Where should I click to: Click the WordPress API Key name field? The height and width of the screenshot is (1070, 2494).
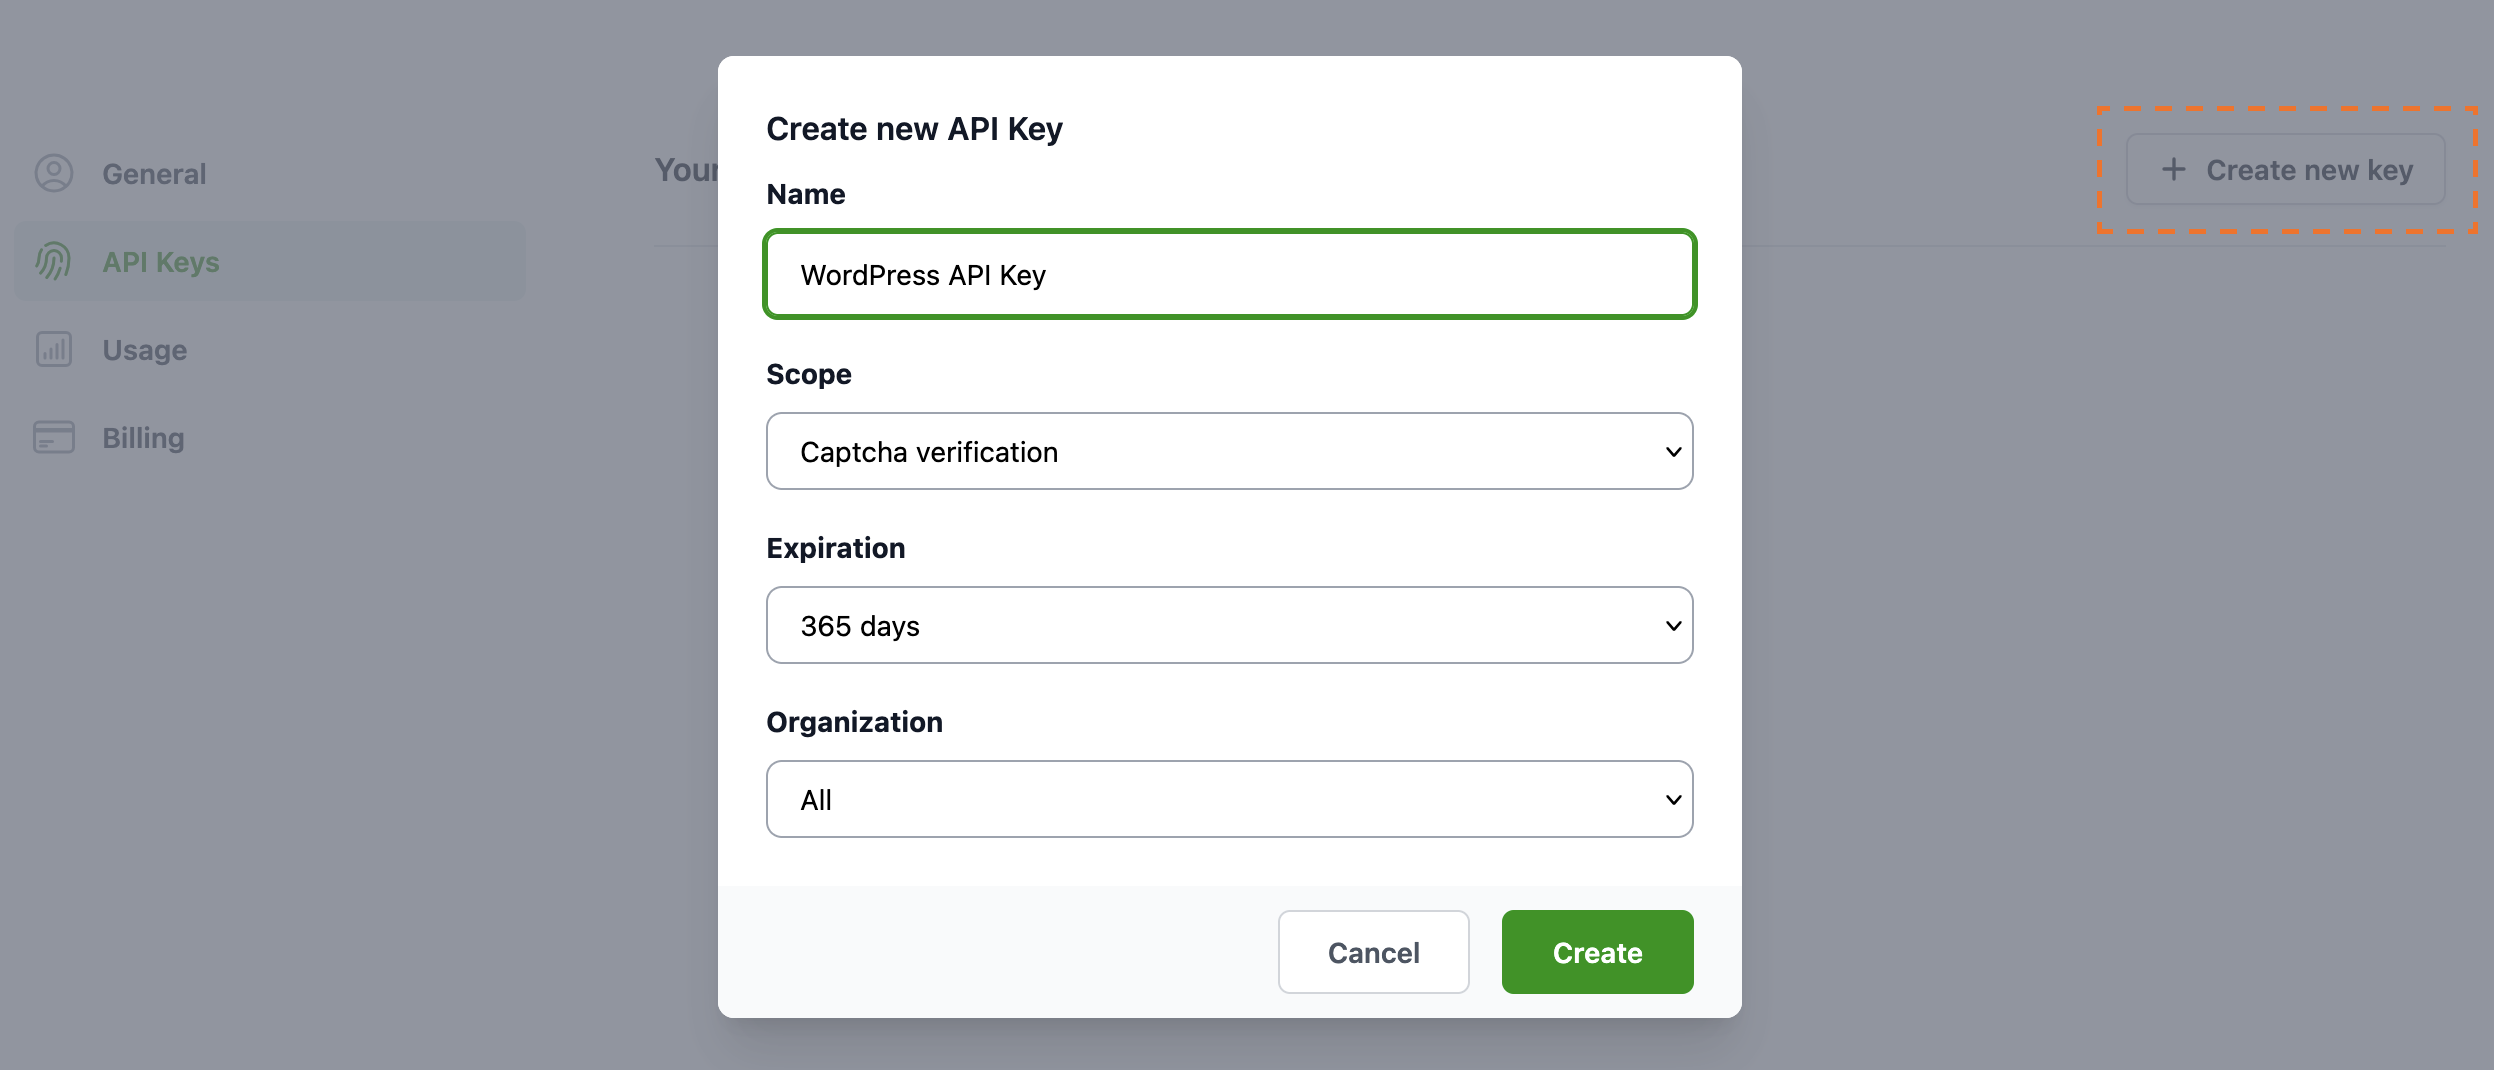[1228, 274]
